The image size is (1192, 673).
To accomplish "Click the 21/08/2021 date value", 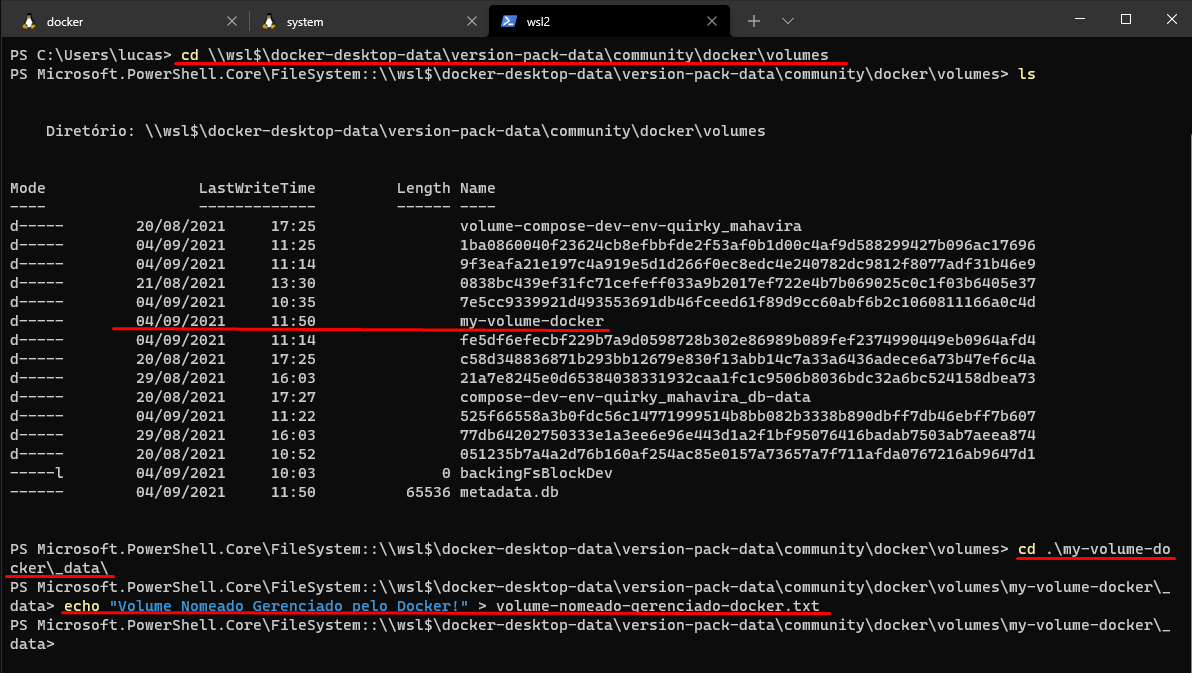I will tap(180, 283).
